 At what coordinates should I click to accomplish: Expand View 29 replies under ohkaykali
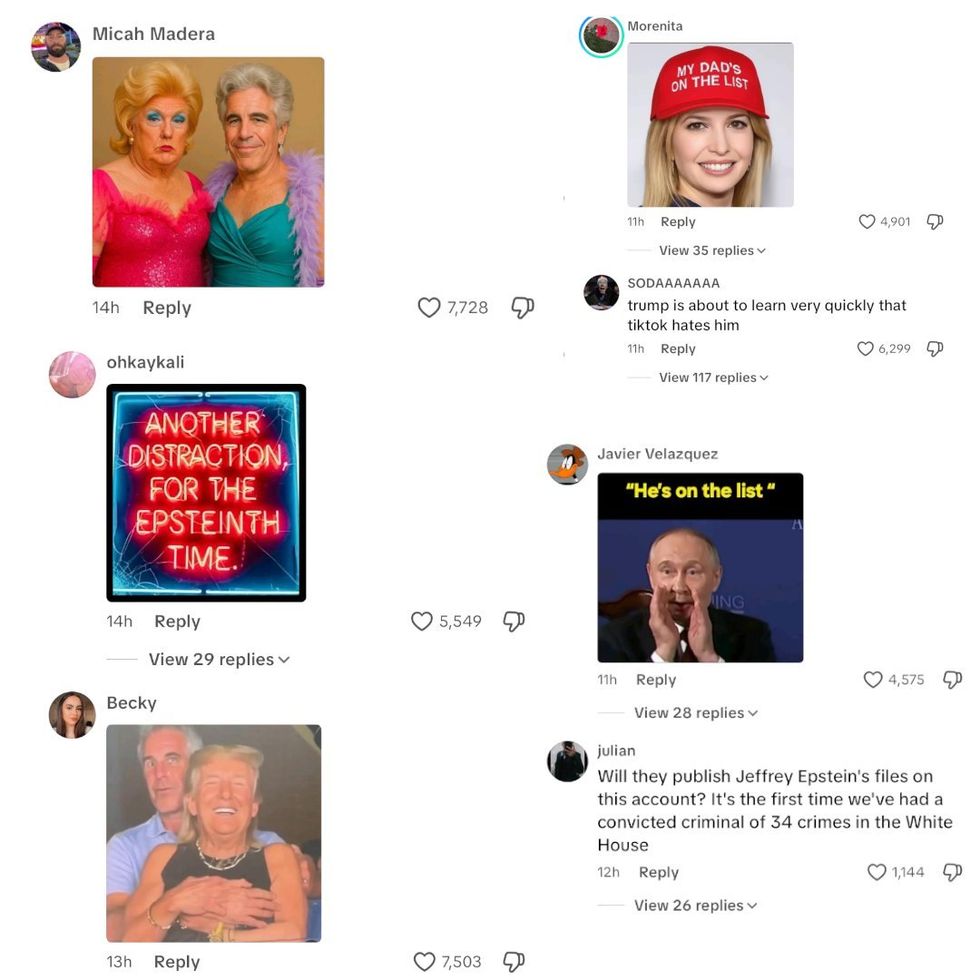pos(219,659)
